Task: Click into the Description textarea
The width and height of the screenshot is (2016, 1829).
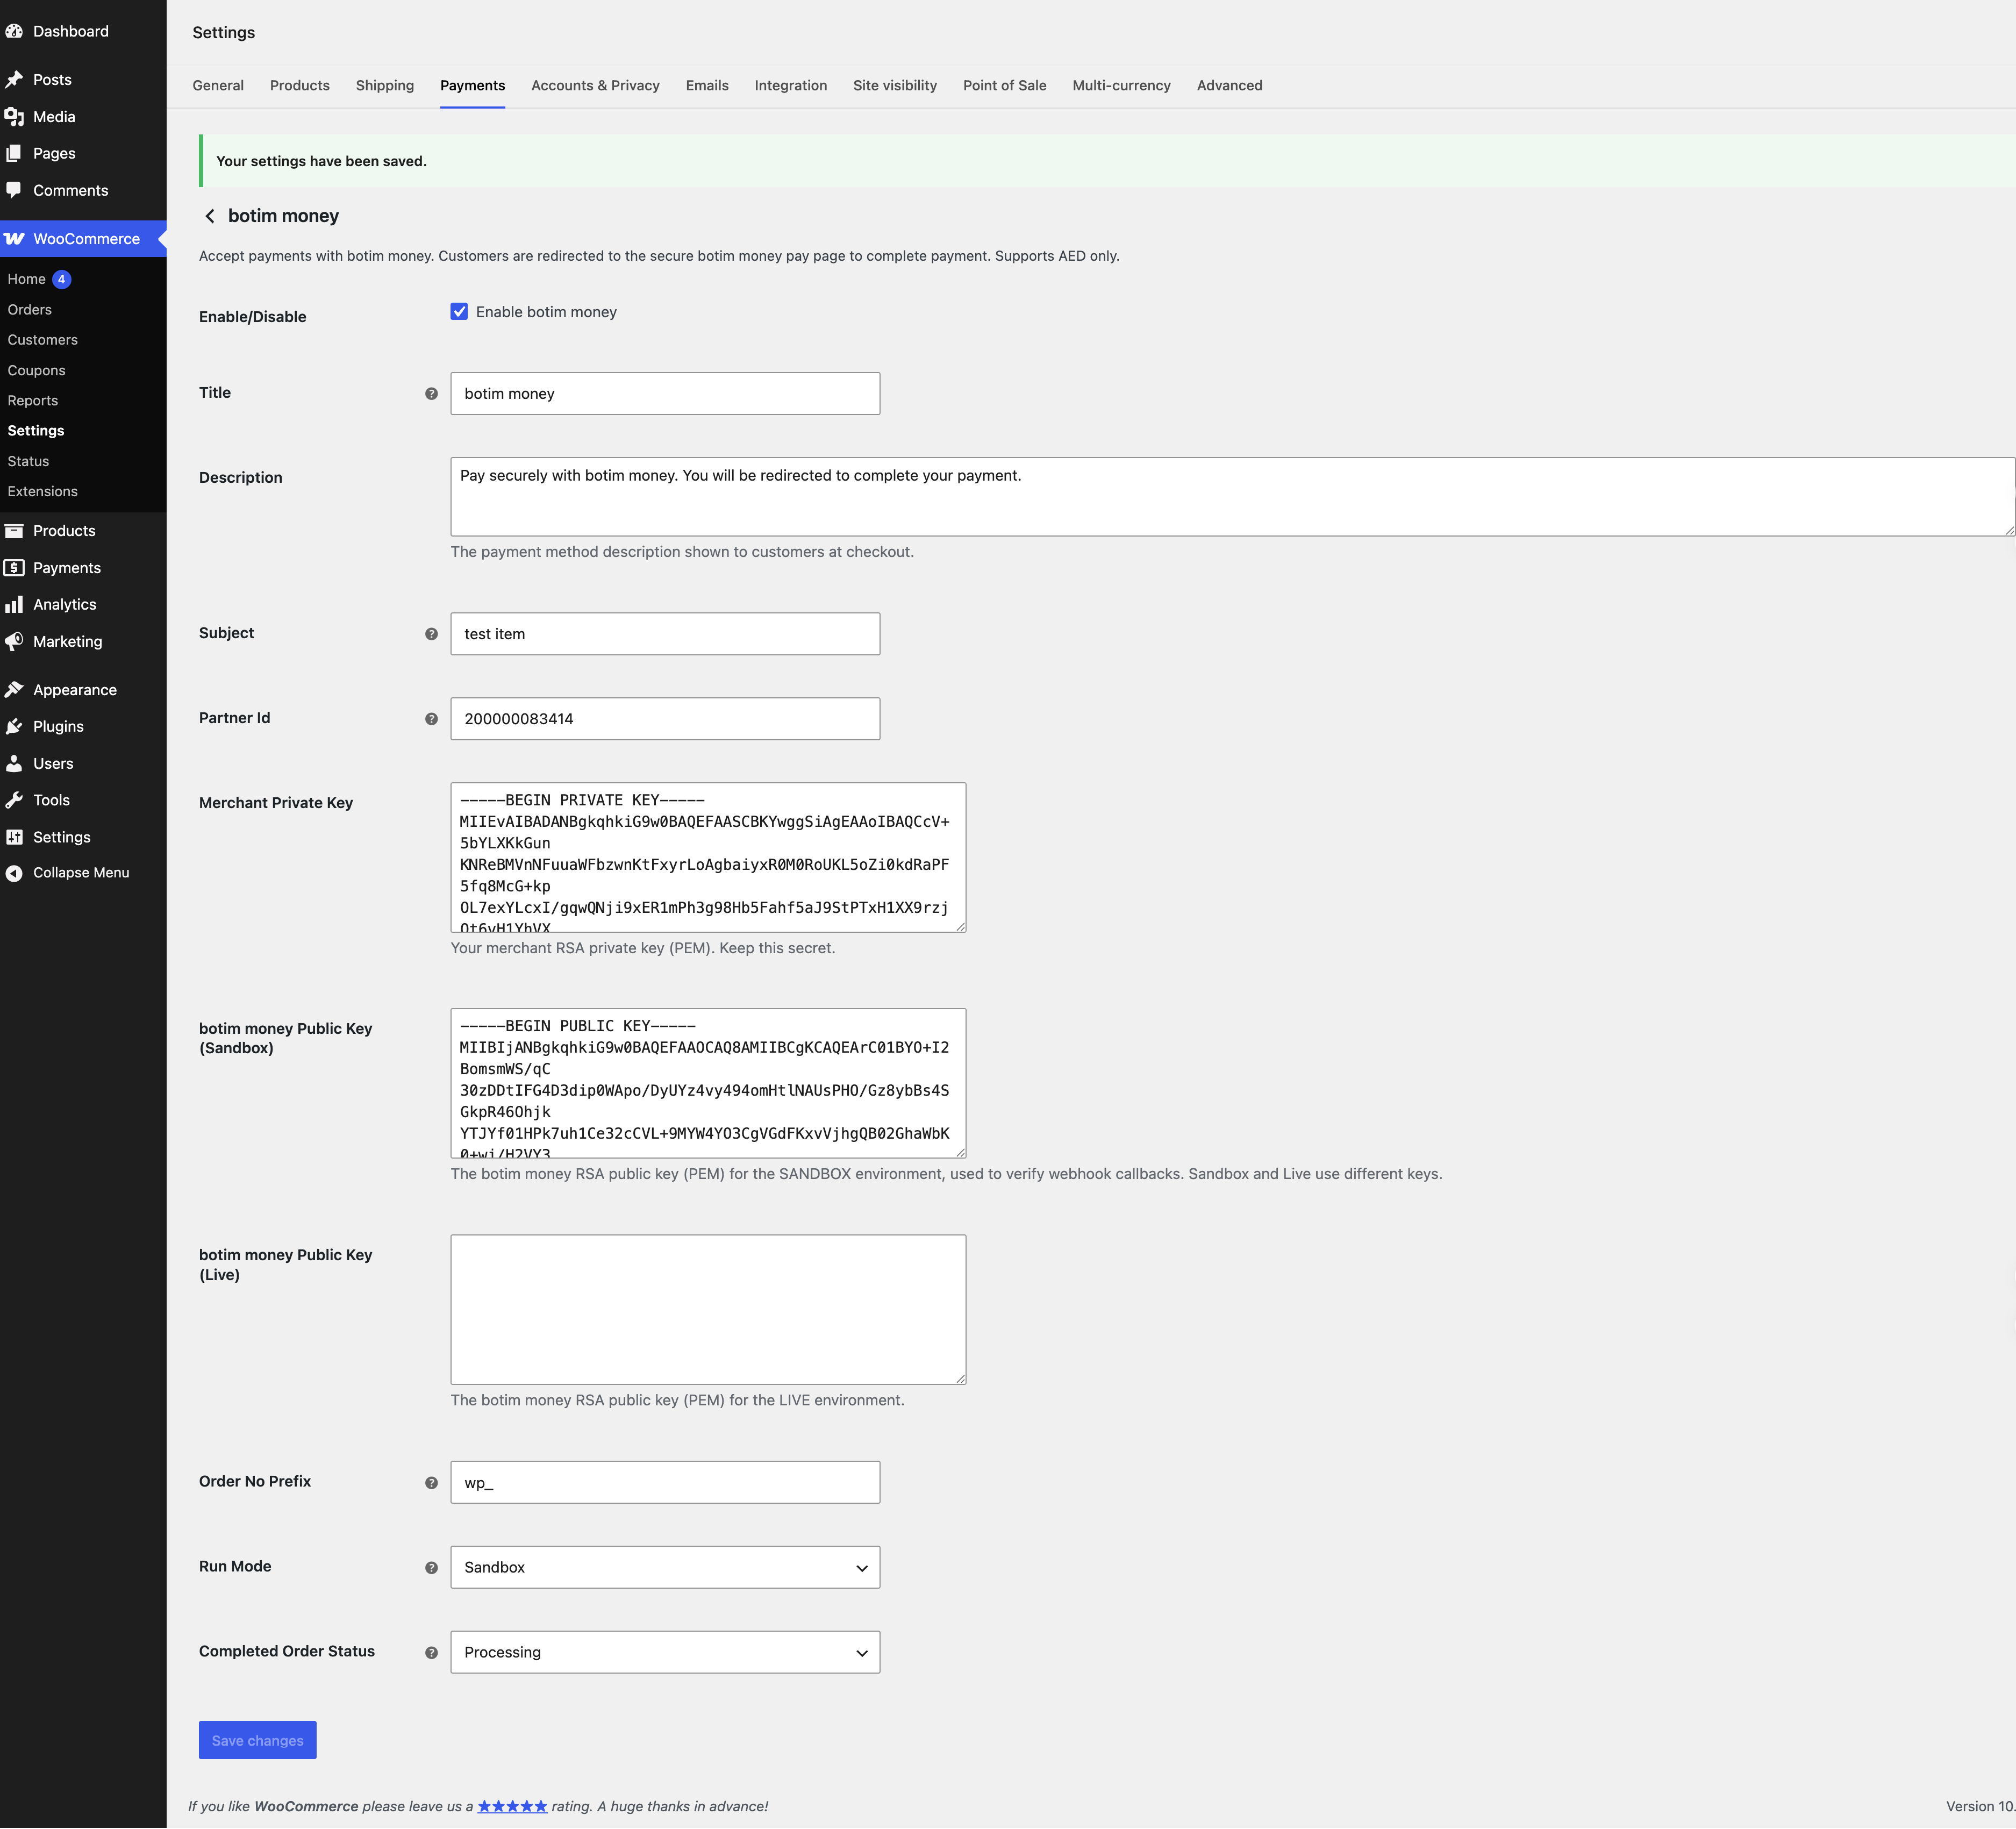Action: (x=1232, y=497)
